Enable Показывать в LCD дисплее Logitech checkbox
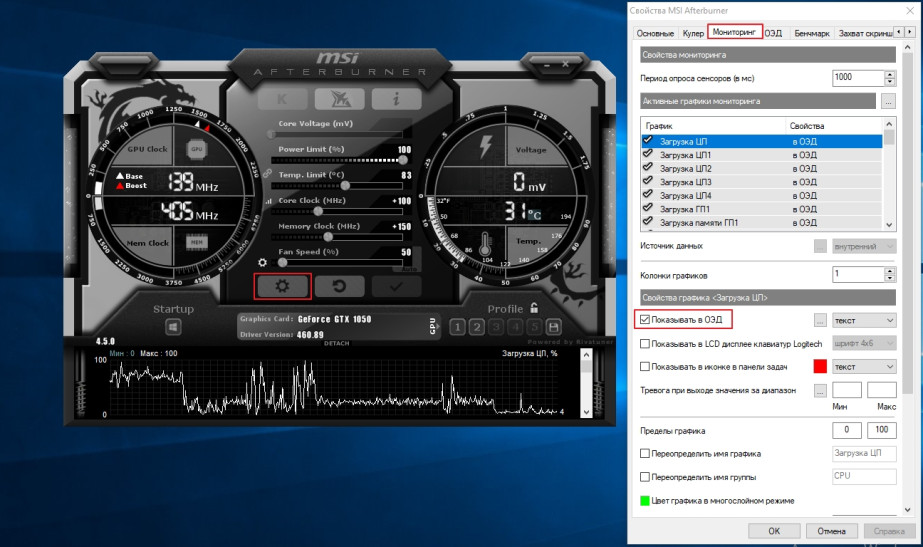 [x=645, y=343]
